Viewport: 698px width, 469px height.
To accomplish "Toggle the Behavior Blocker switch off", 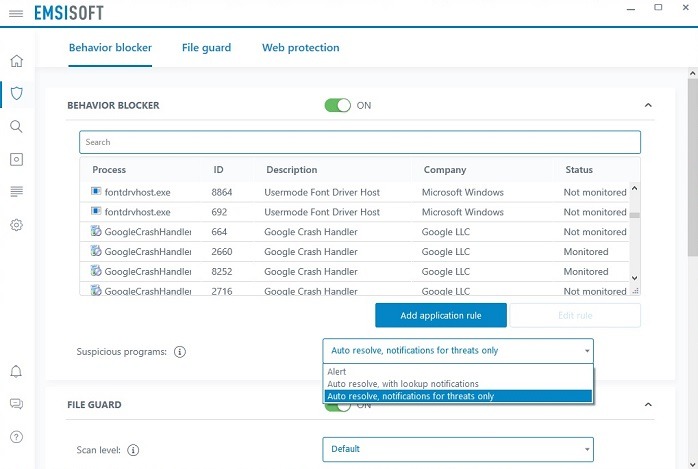I will pos(337,105).
